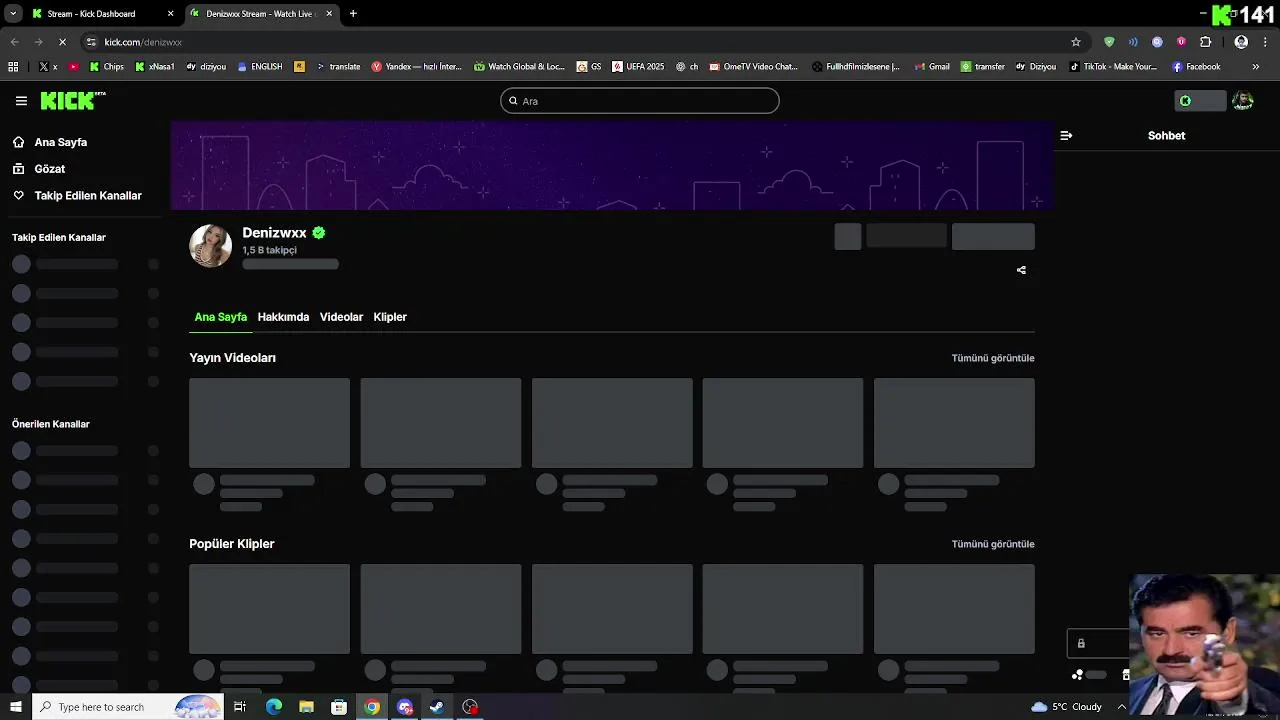The image size is (1280, 720).
Task: Open the X bookmark
Action: [48, 67]
